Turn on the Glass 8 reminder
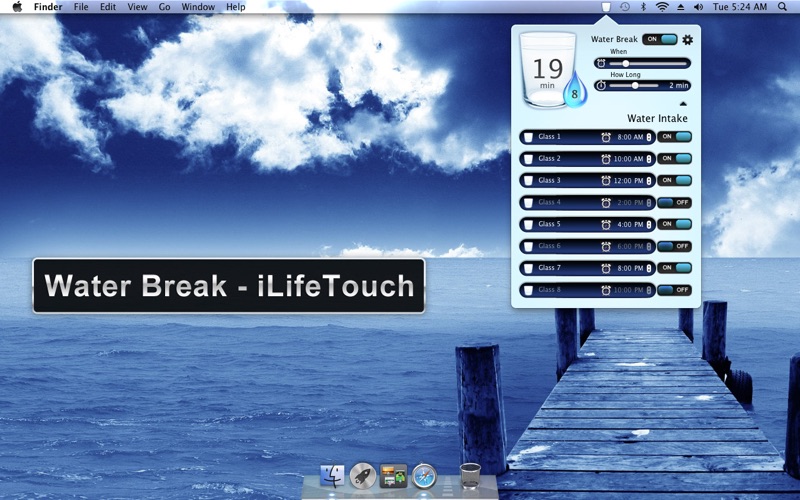The height and width of the screenshot is (500, 800). 674,290
